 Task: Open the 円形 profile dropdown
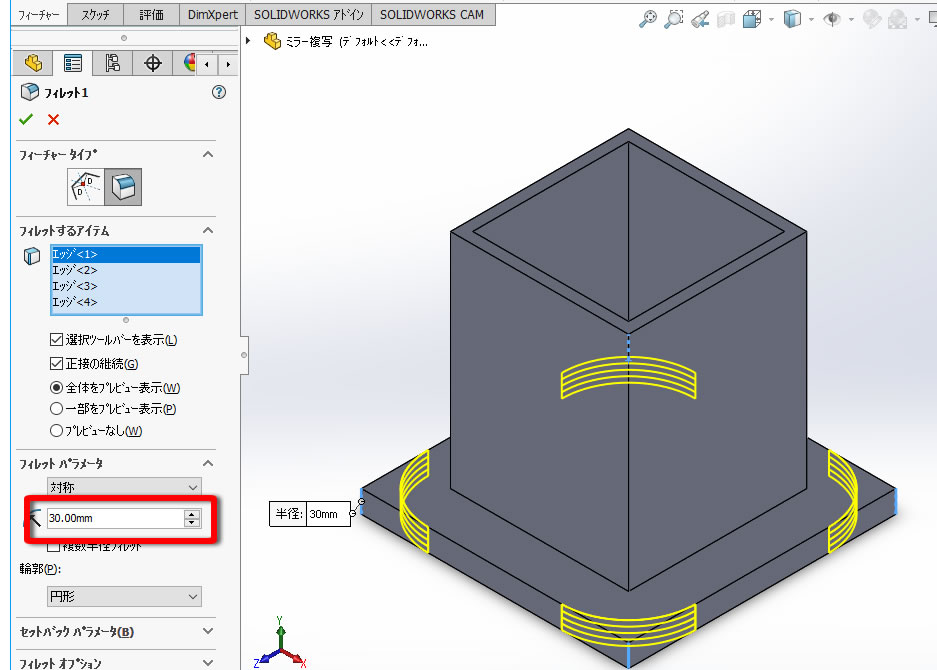point(124,596)
